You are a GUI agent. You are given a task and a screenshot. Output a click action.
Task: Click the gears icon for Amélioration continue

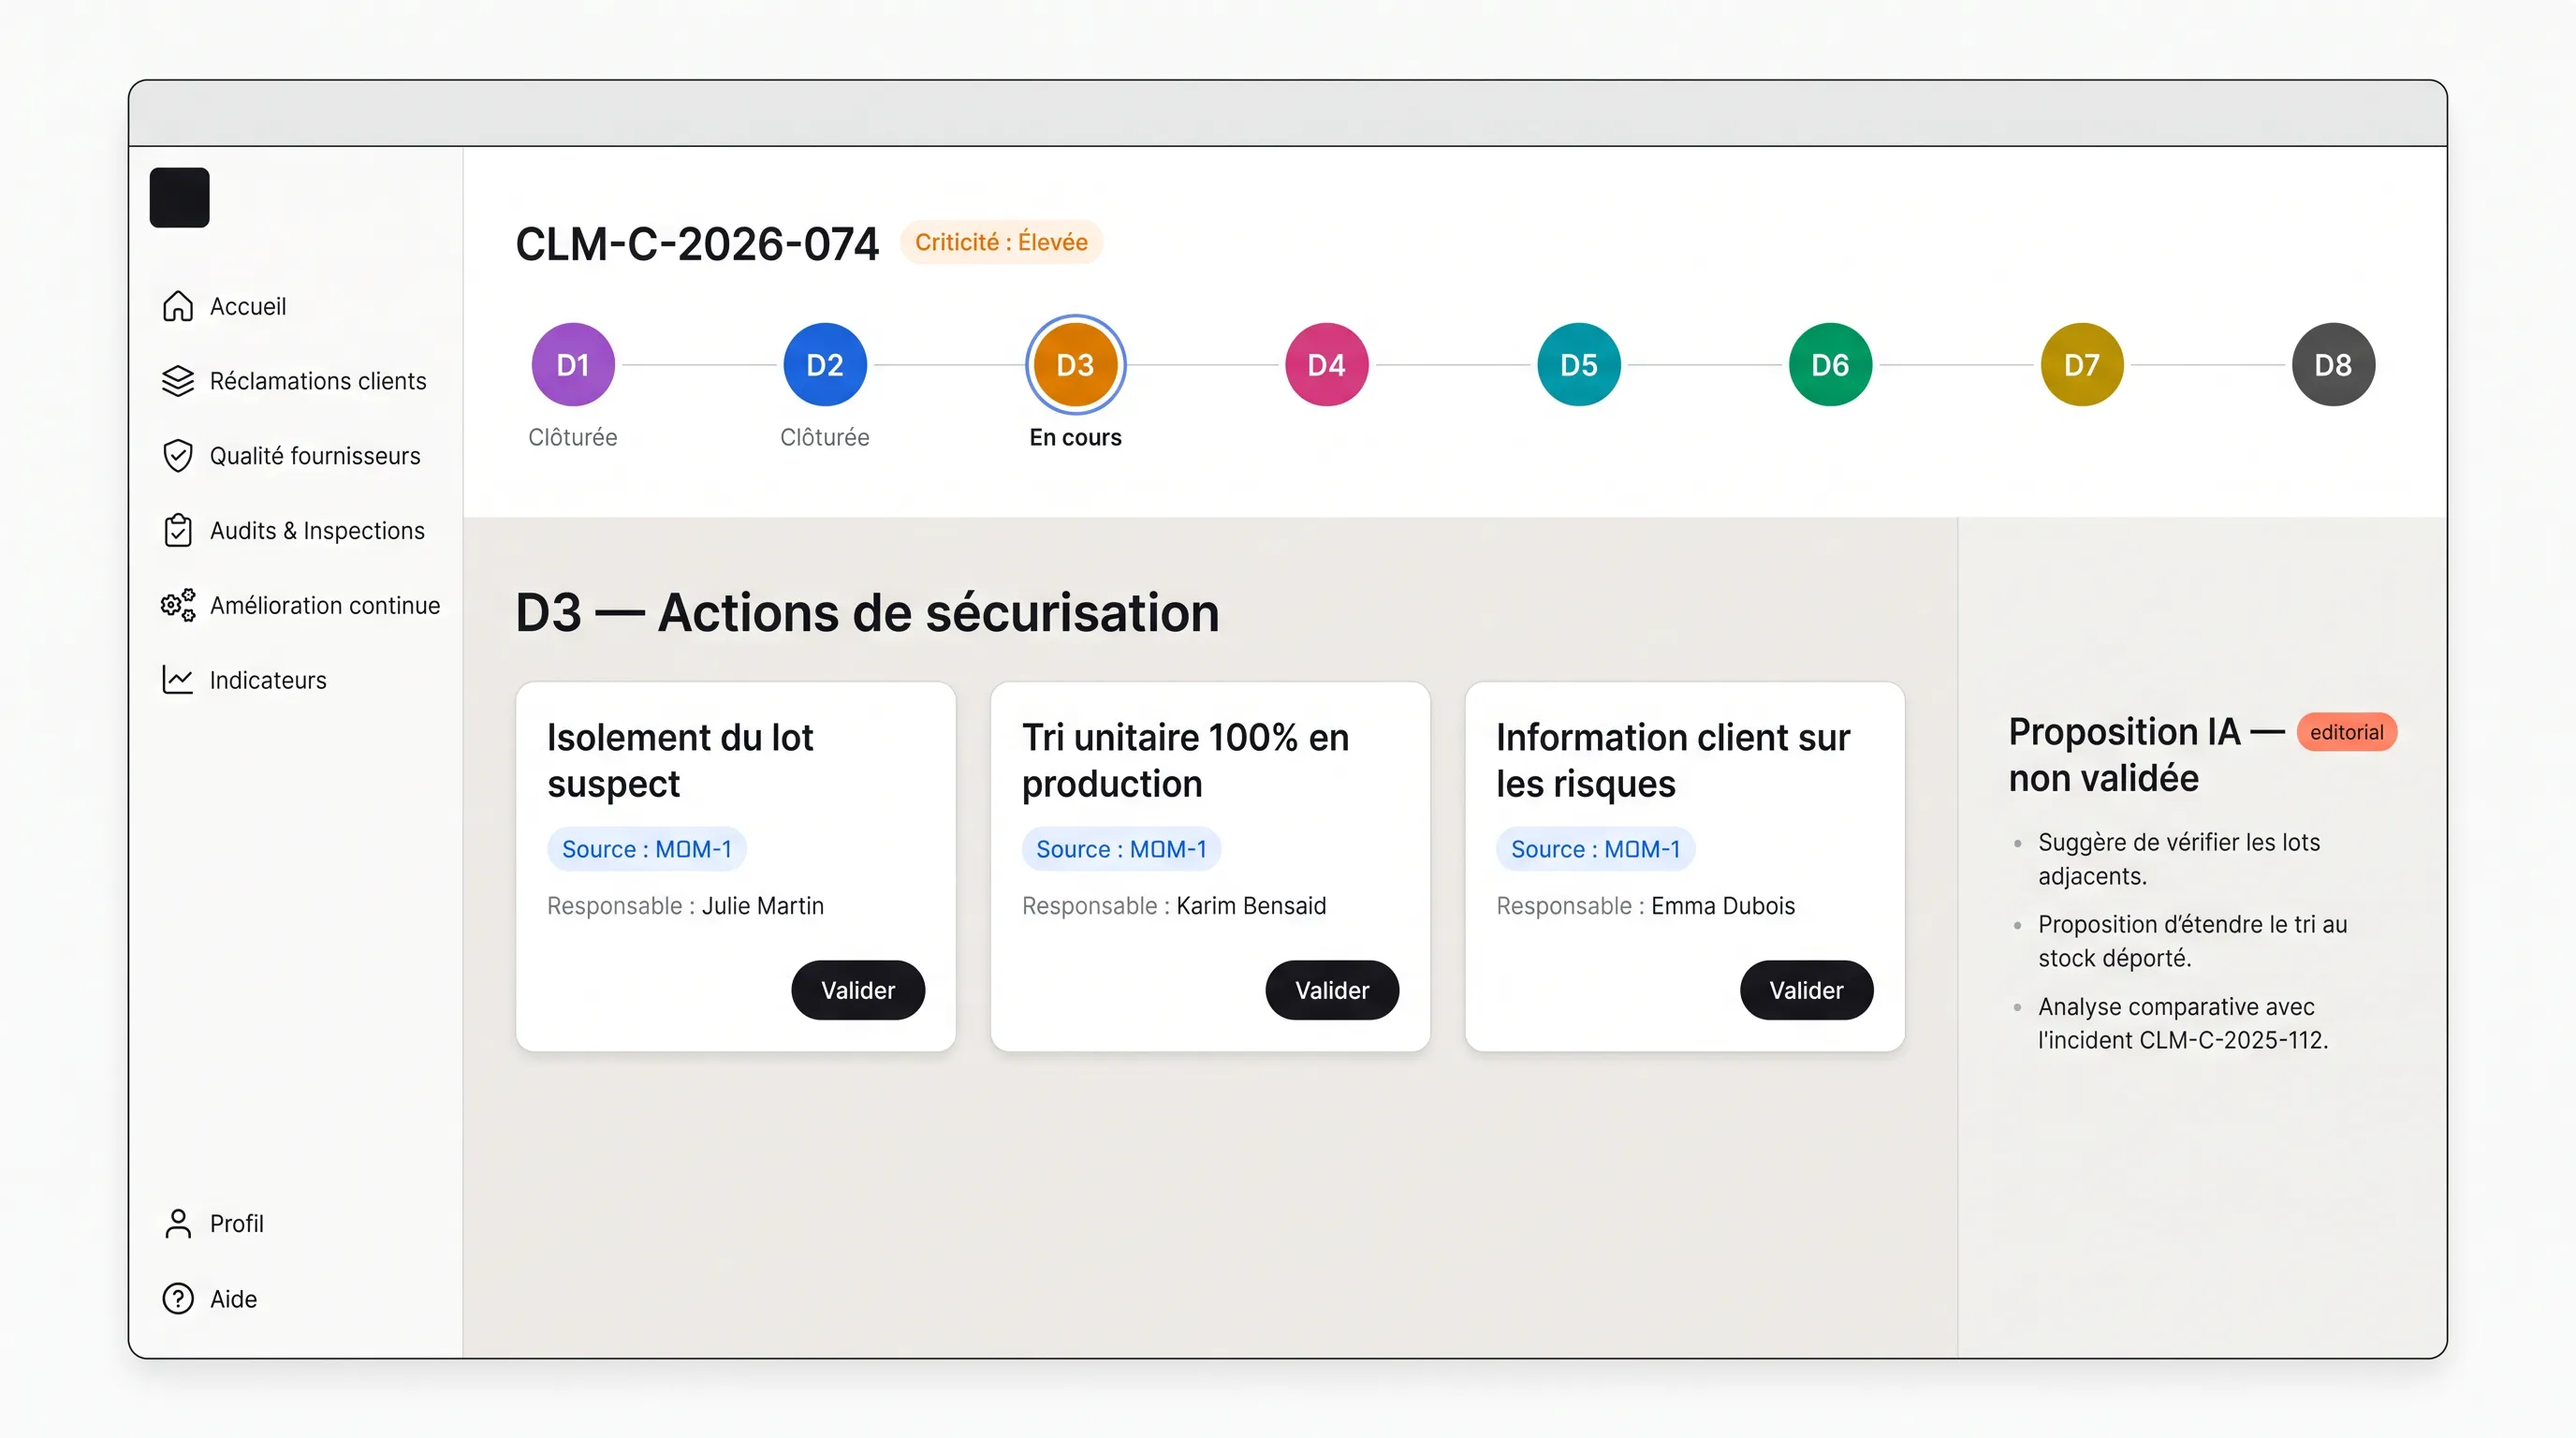pyautogui.click(x=178, y=605)
